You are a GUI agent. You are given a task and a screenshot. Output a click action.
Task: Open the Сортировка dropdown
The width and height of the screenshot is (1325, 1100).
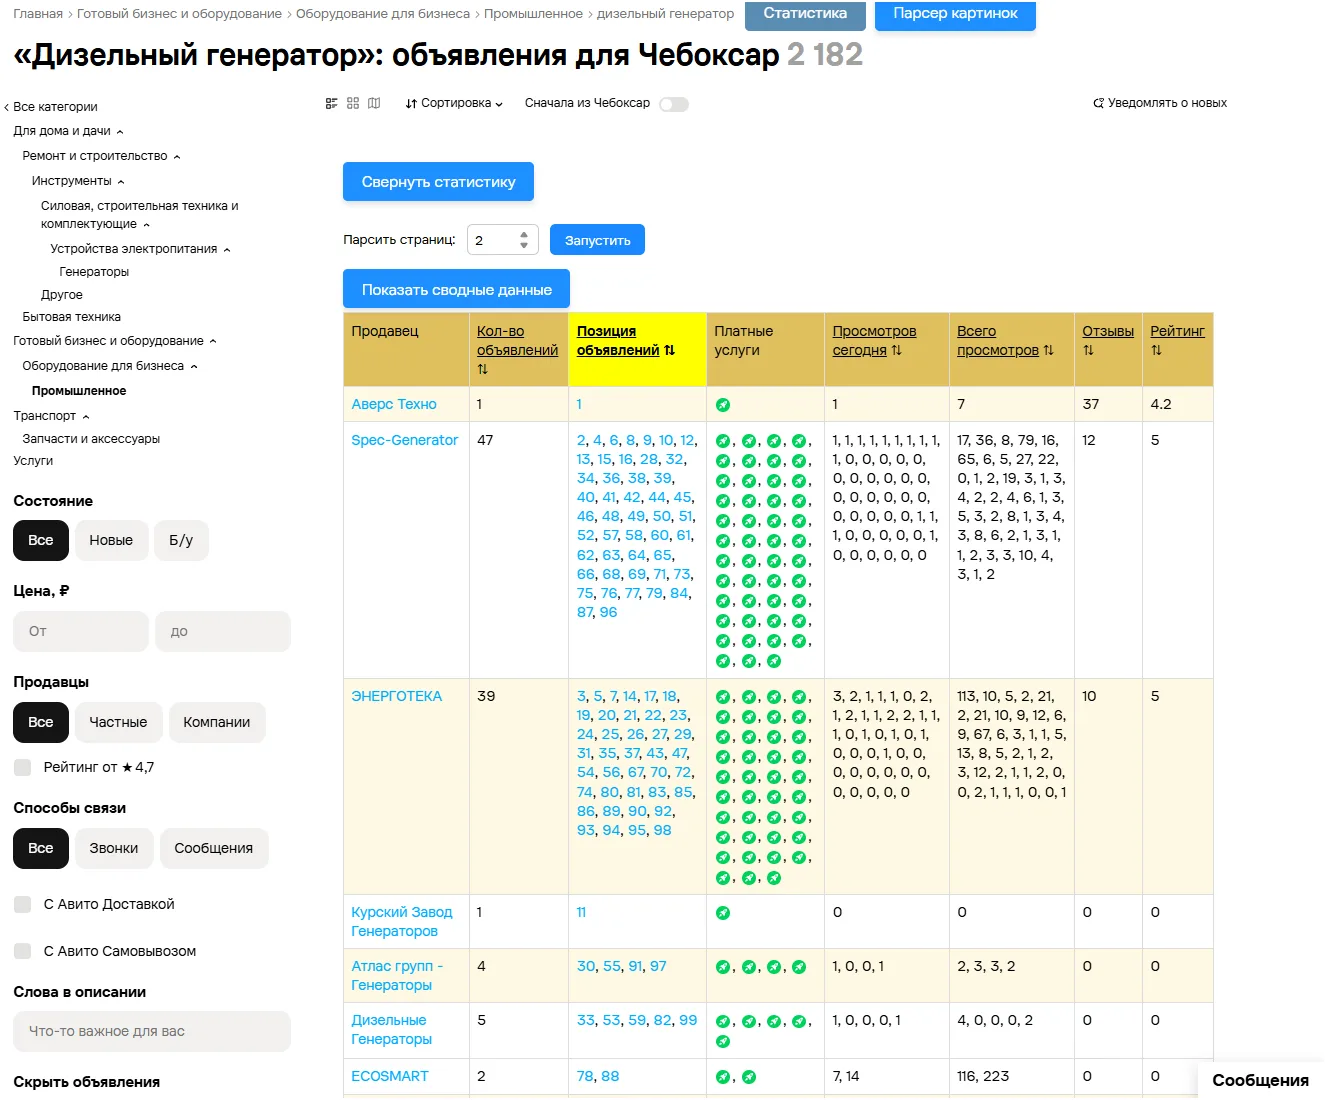pos(454,103)
